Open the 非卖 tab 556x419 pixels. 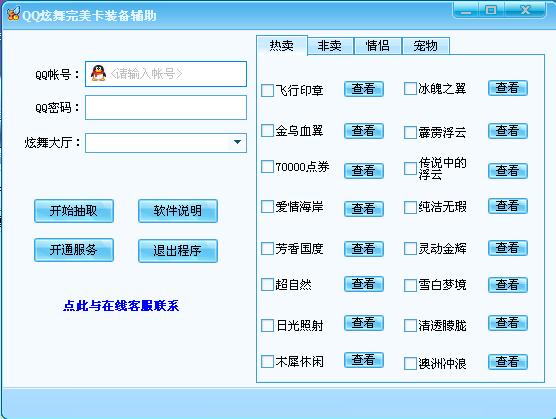[x=330, y=46]
